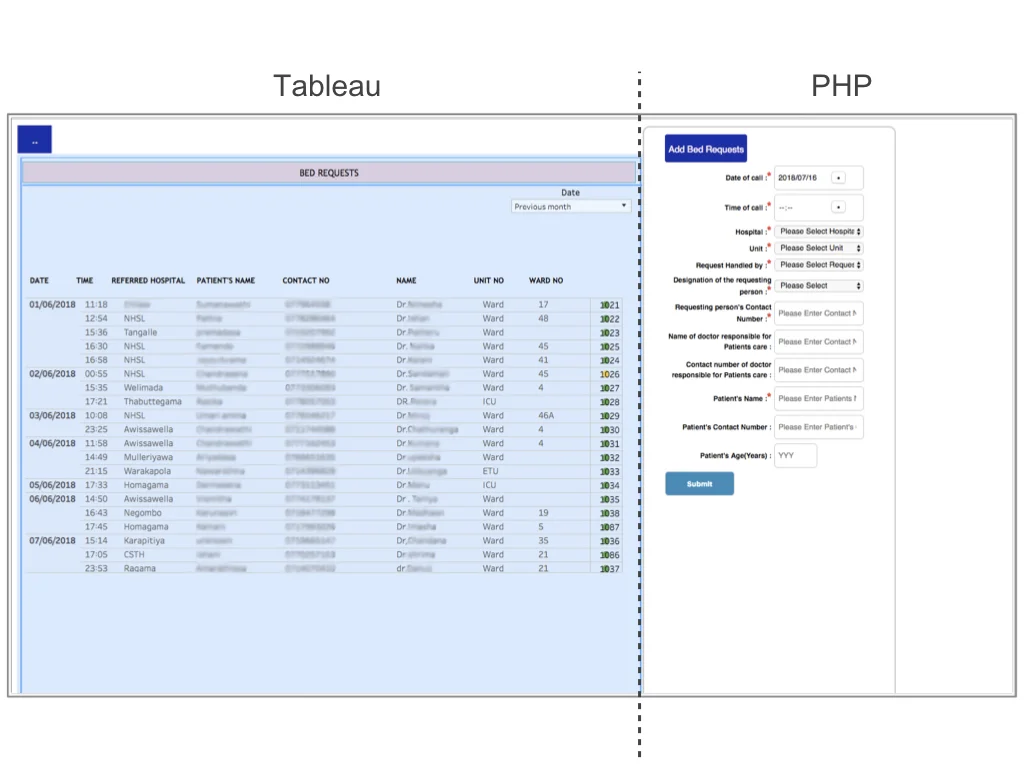Click the record number 1038
The image size is (1024, 768).
(609, 513)
